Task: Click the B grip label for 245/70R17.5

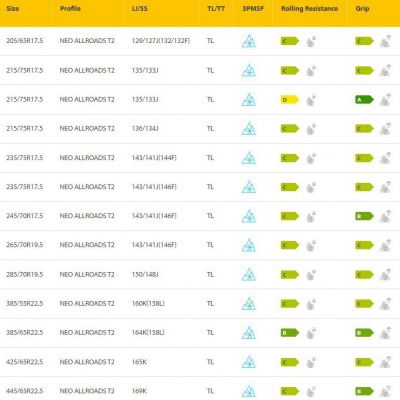Action: coord(364,216)
